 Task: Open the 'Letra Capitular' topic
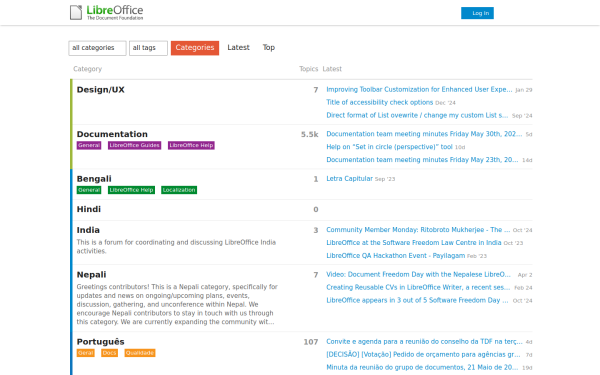click(x=349, y=179)
